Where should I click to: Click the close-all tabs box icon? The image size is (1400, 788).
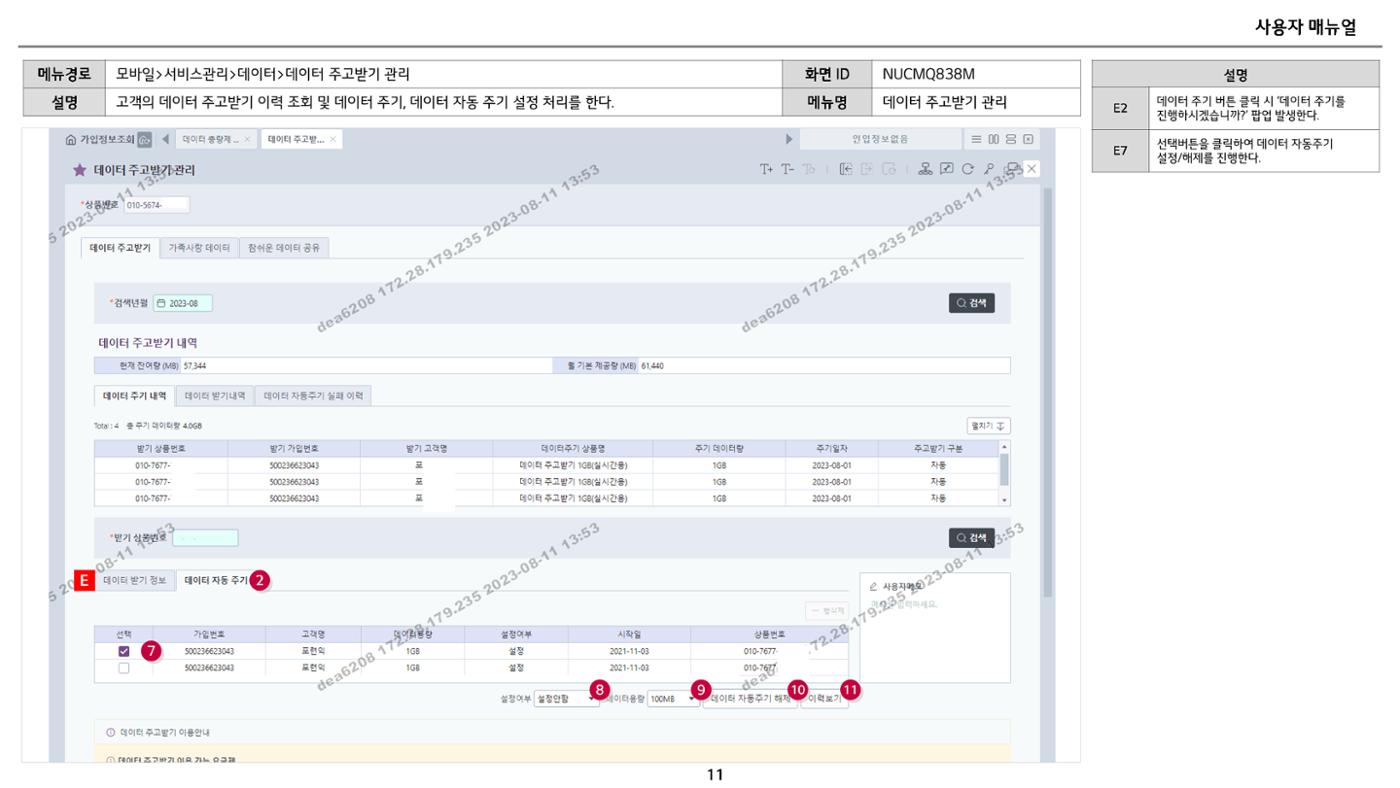coord(1026,139)
